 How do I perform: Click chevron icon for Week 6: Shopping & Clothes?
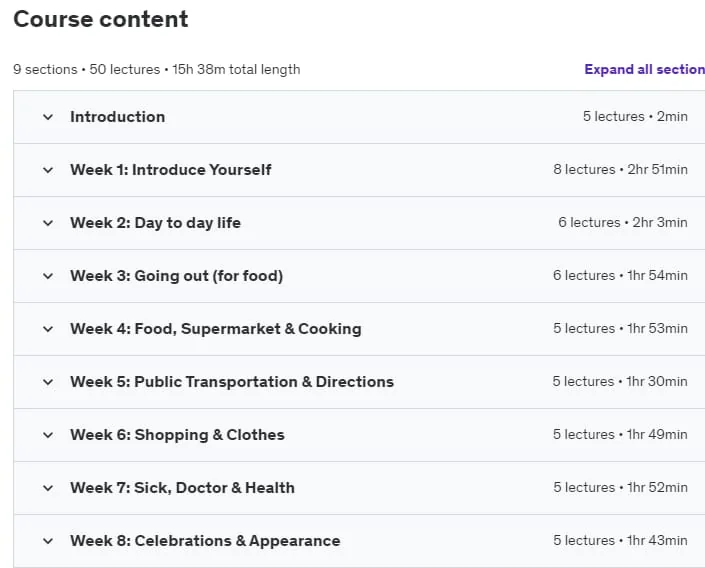pyautogui.click(x=48, y=435)
